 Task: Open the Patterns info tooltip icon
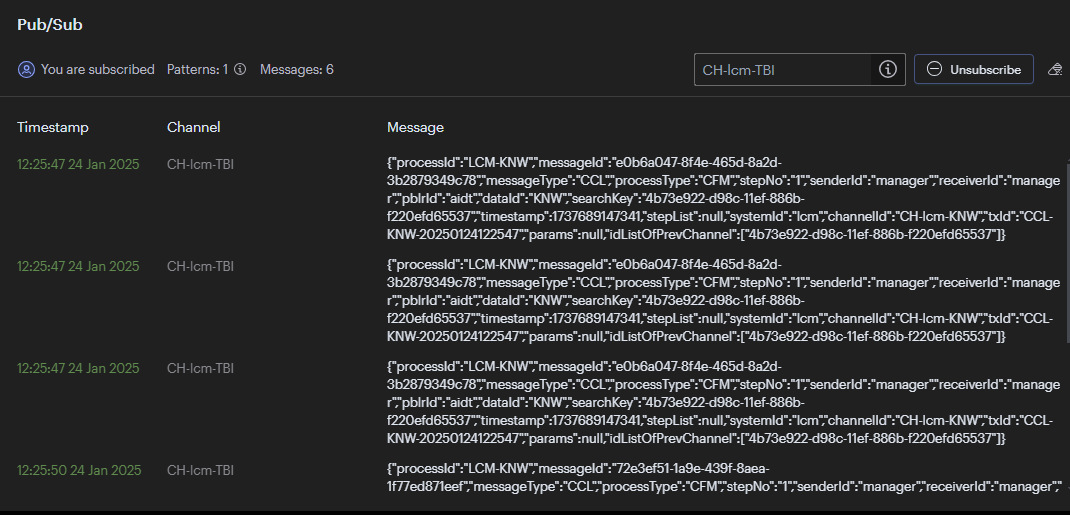coord(240,70)
